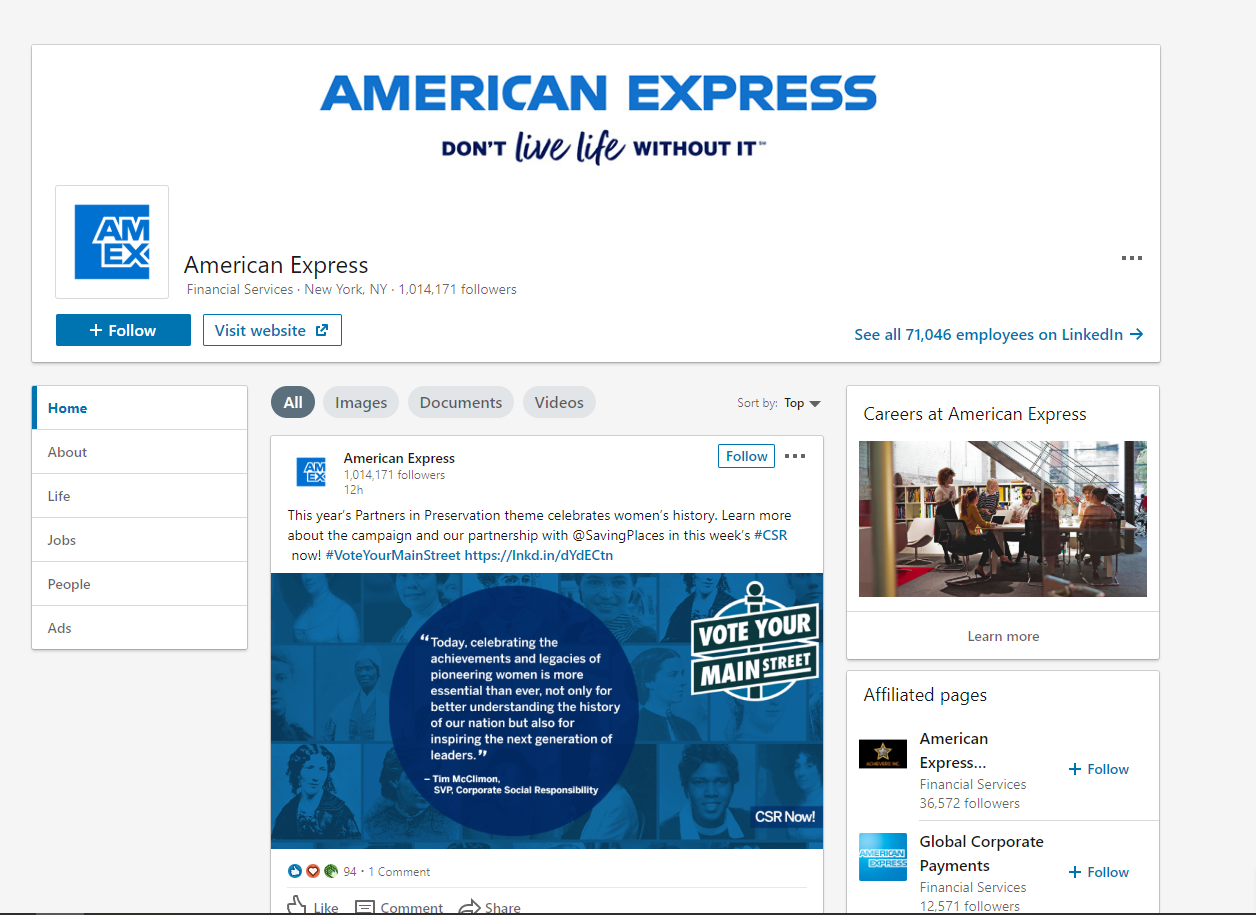1256x915 pixels.
Task: Click the #VoteYourMainStreet hashtag
Action: [393, 555]
